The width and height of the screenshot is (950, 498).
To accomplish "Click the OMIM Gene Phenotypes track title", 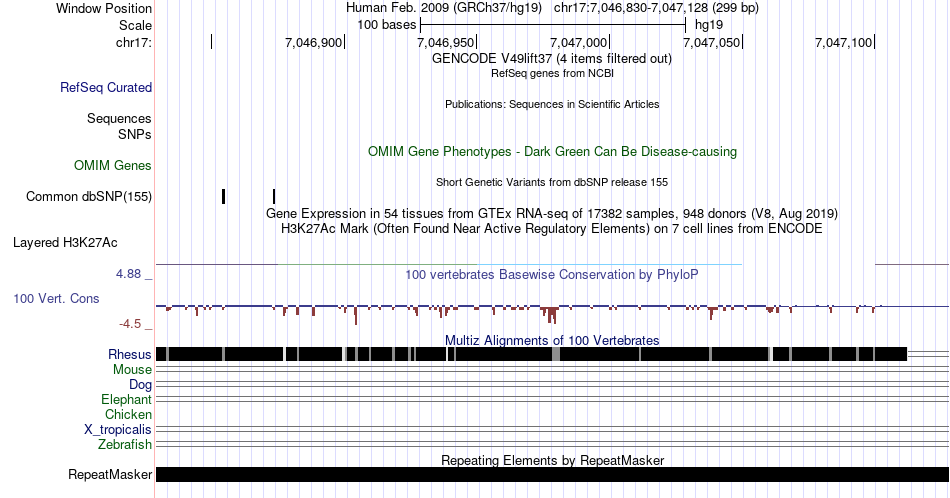I will click(x=552, y=151).
